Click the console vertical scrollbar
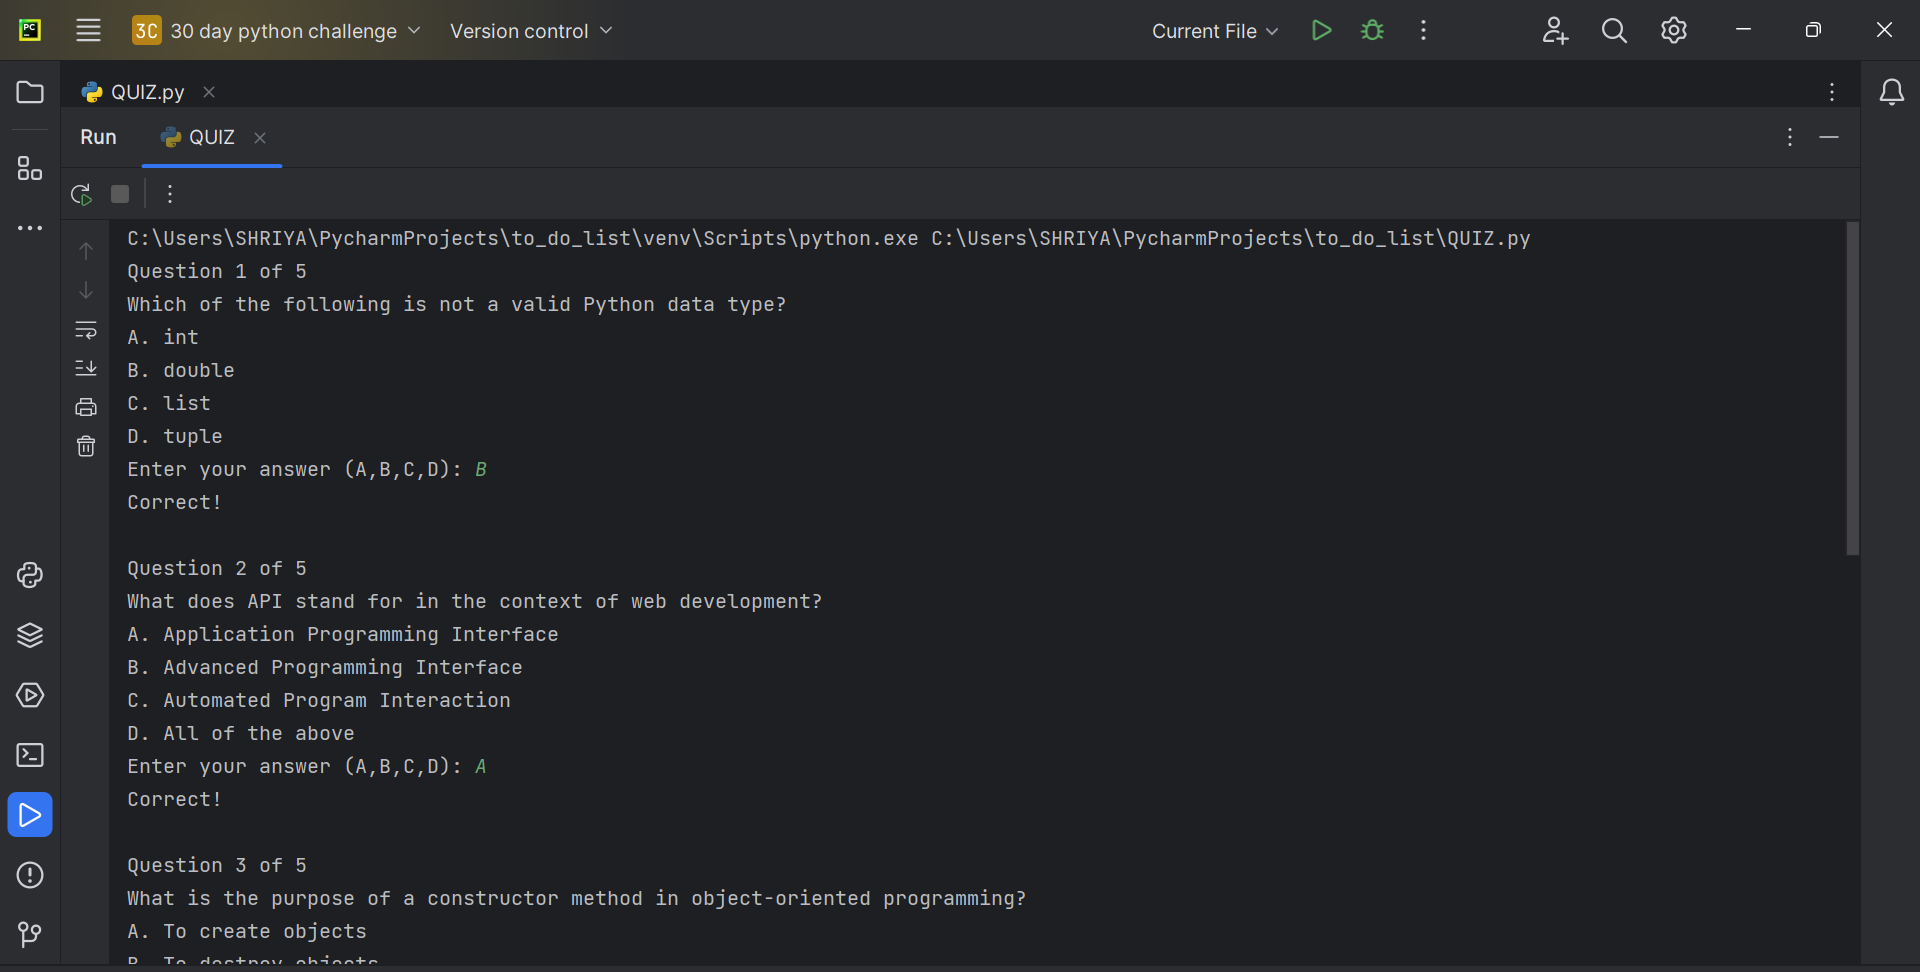 pyautogui.click(x=1852, y=388)
